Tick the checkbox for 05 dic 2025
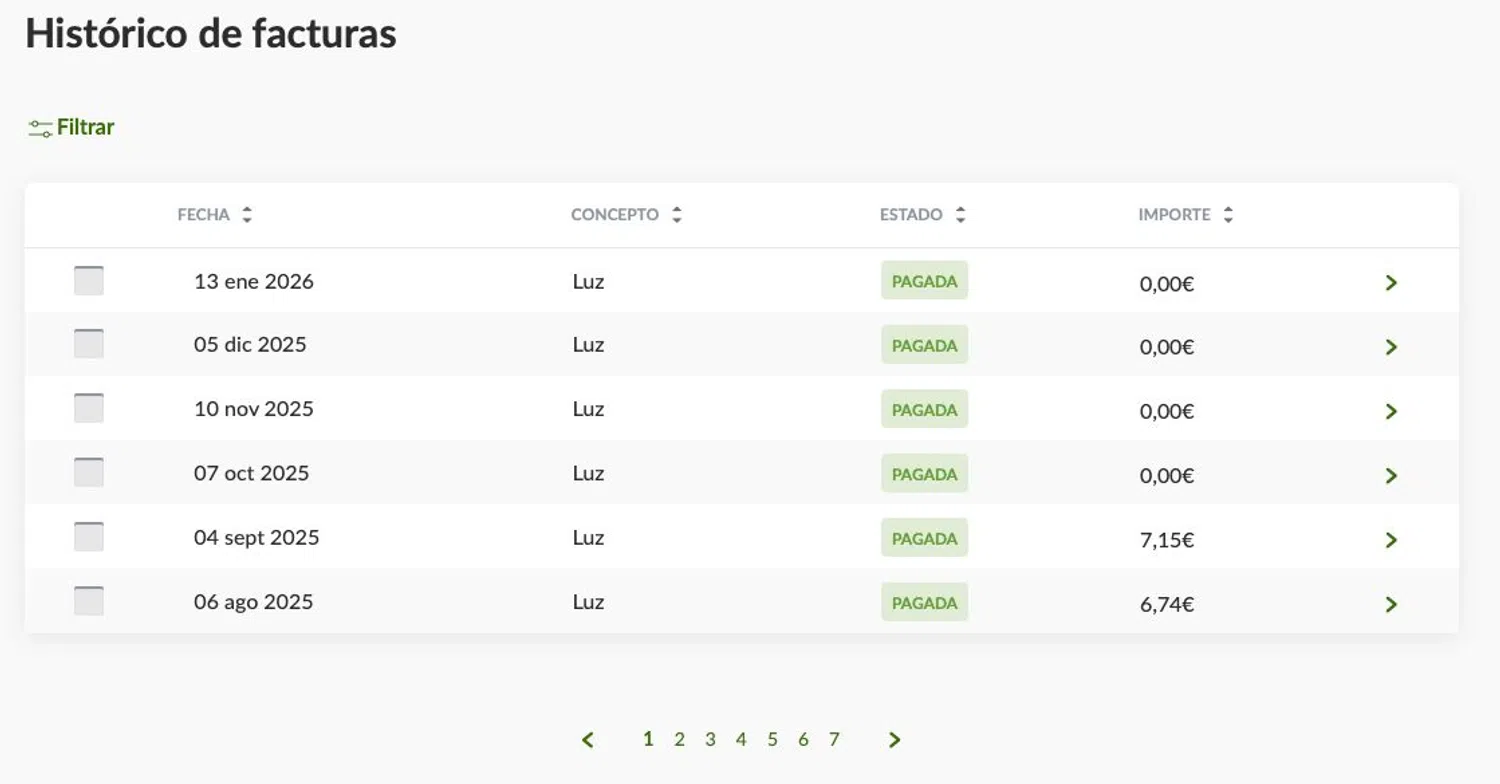 point(89,344)
